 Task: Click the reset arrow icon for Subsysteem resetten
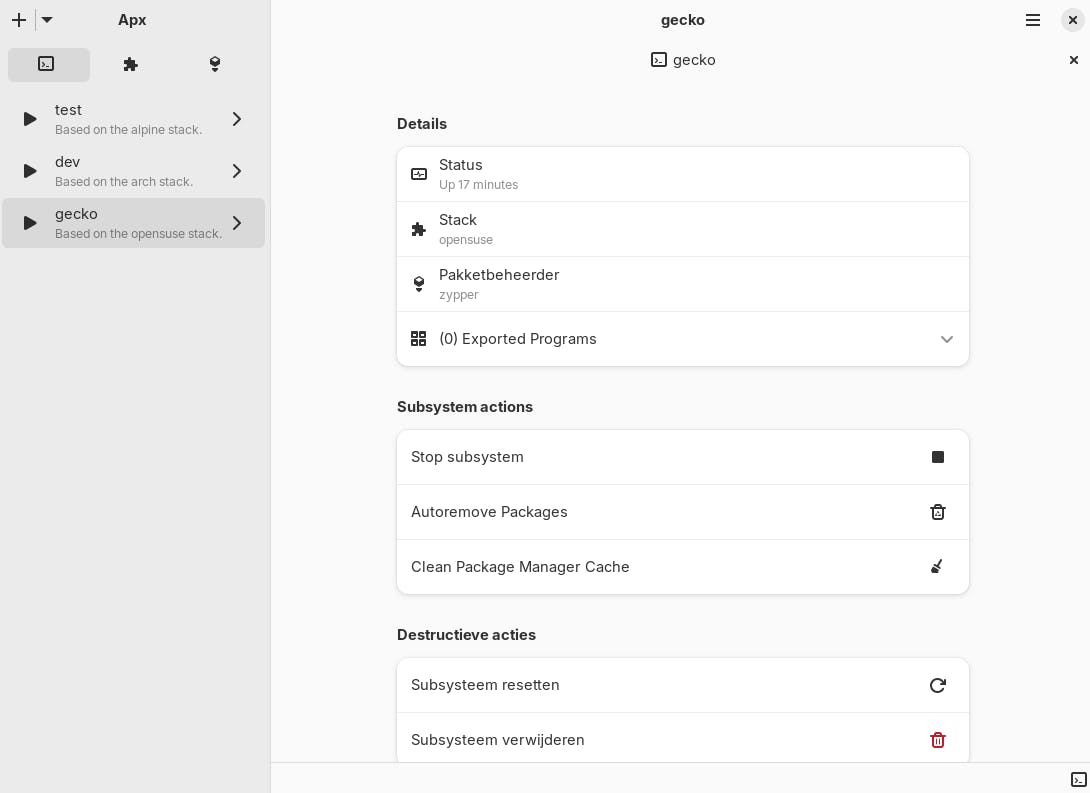click(x=938, y=685)
